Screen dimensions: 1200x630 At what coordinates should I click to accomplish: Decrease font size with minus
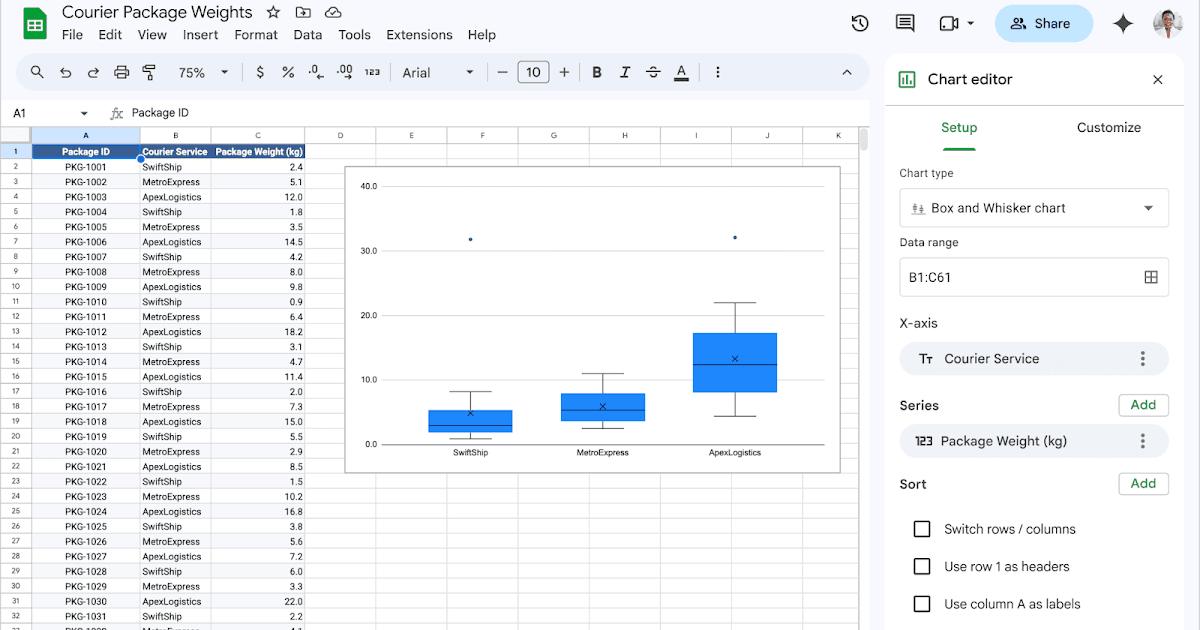point(502,72)
